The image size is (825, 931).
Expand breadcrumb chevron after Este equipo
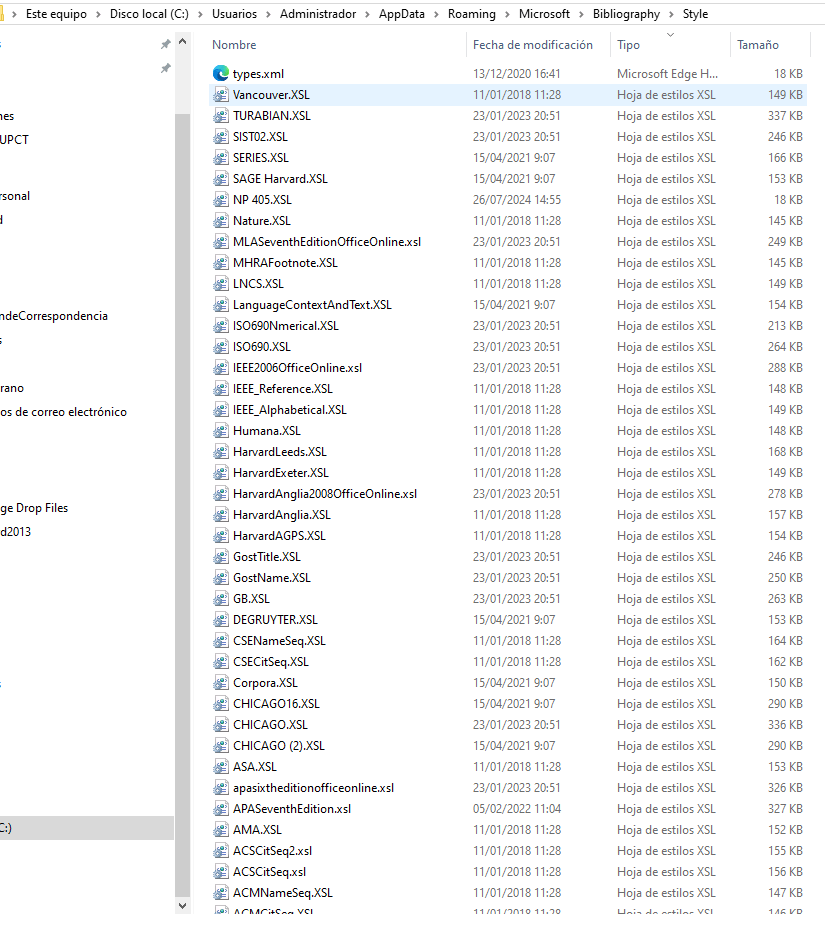(99, 14)
